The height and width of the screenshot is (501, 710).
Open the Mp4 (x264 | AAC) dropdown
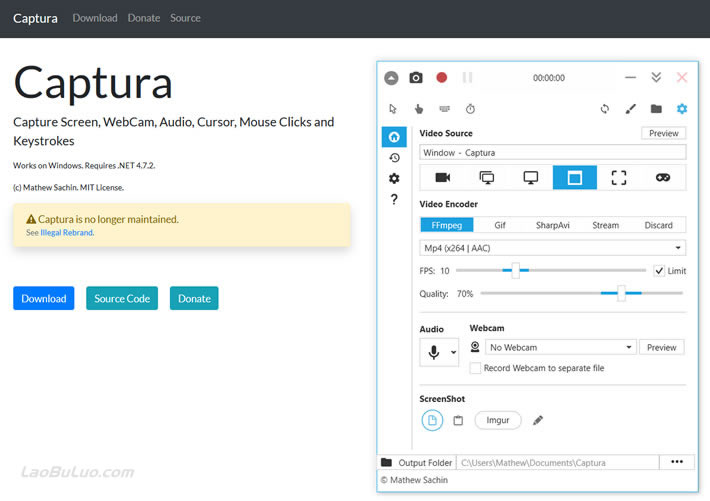[552, 248]
